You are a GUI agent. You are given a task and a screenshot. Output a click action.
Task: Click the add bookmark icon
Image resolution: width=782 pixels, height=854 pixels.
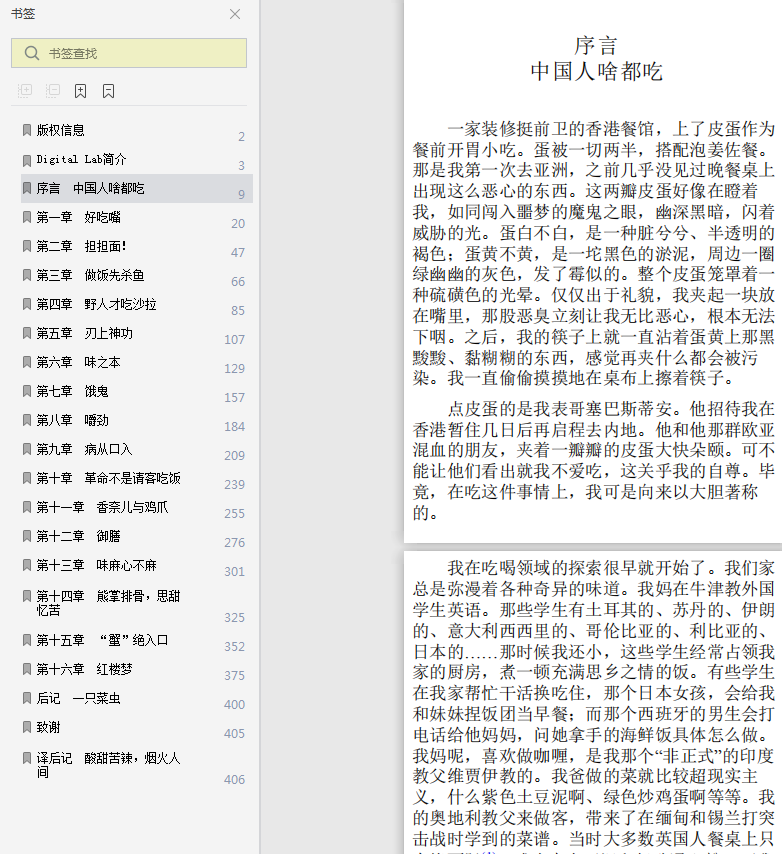click(81, 90)
